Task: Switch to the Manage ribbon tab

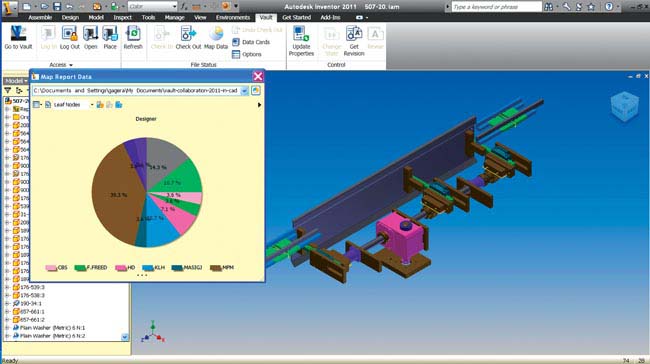Action: [x=175, y=17]
